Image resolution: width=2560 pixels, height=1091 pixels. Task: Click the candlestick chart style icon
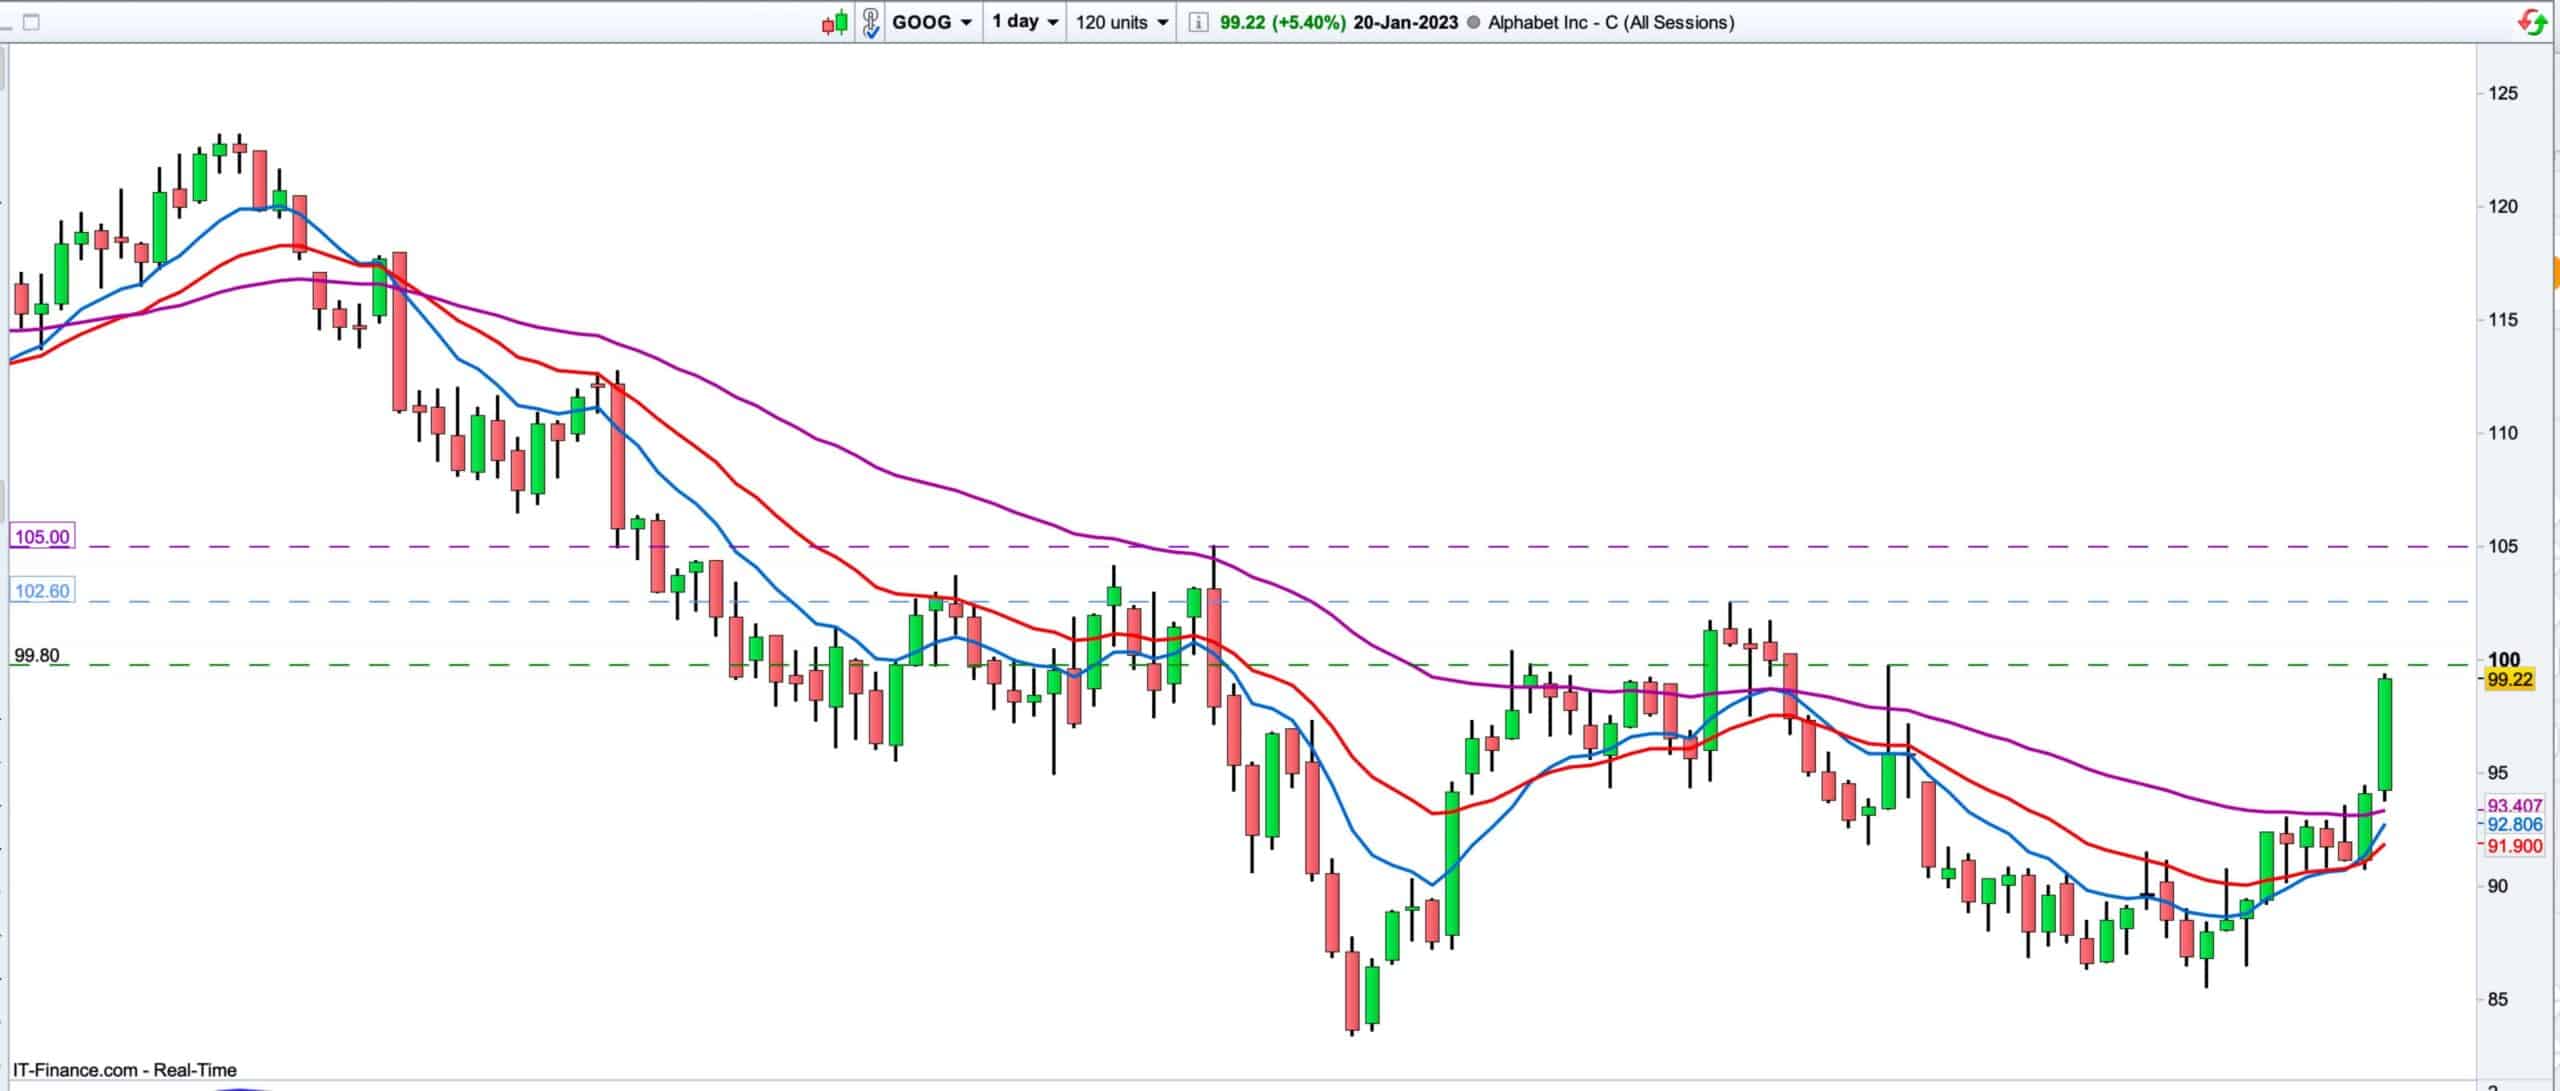[835, 22]
